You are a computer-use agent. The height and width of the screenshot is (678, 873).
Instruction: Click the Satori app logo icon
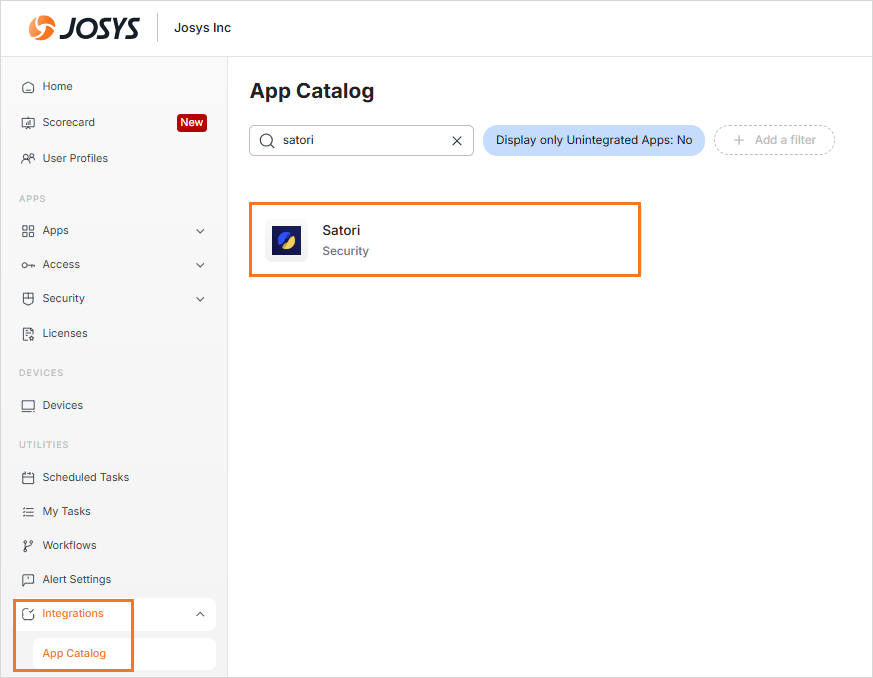[286, 240]
